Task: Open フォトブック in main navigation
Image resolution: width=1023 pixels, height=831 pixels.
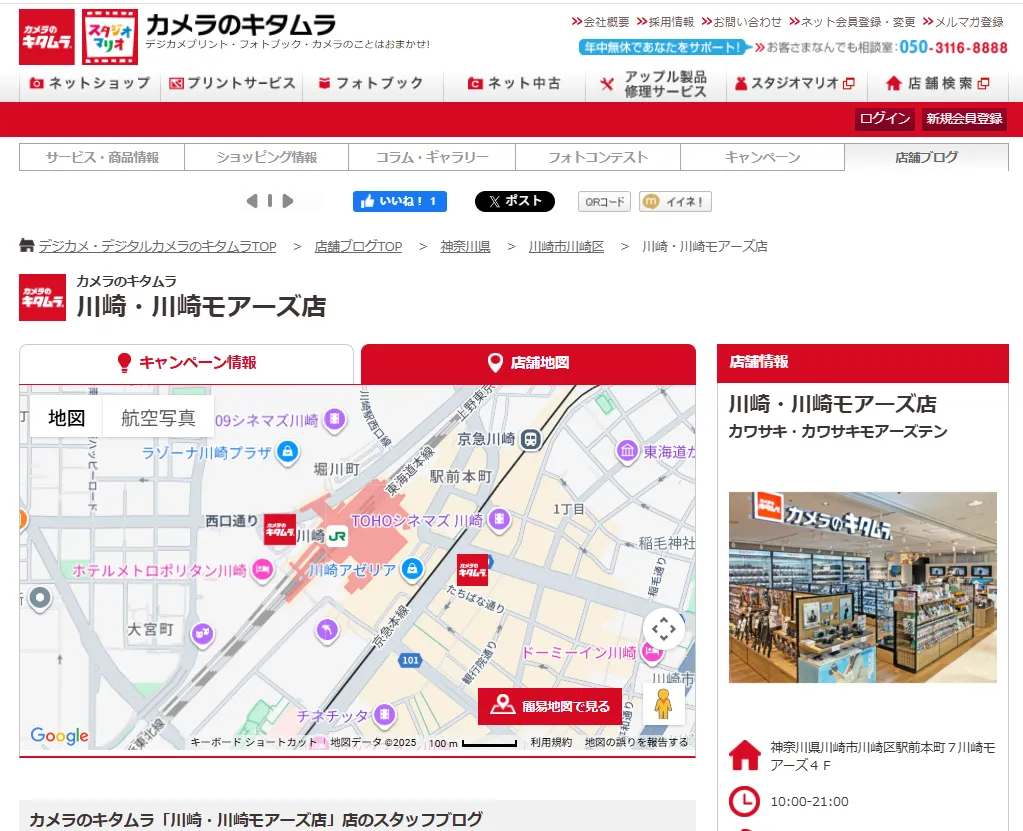Action: pos(373,83)
